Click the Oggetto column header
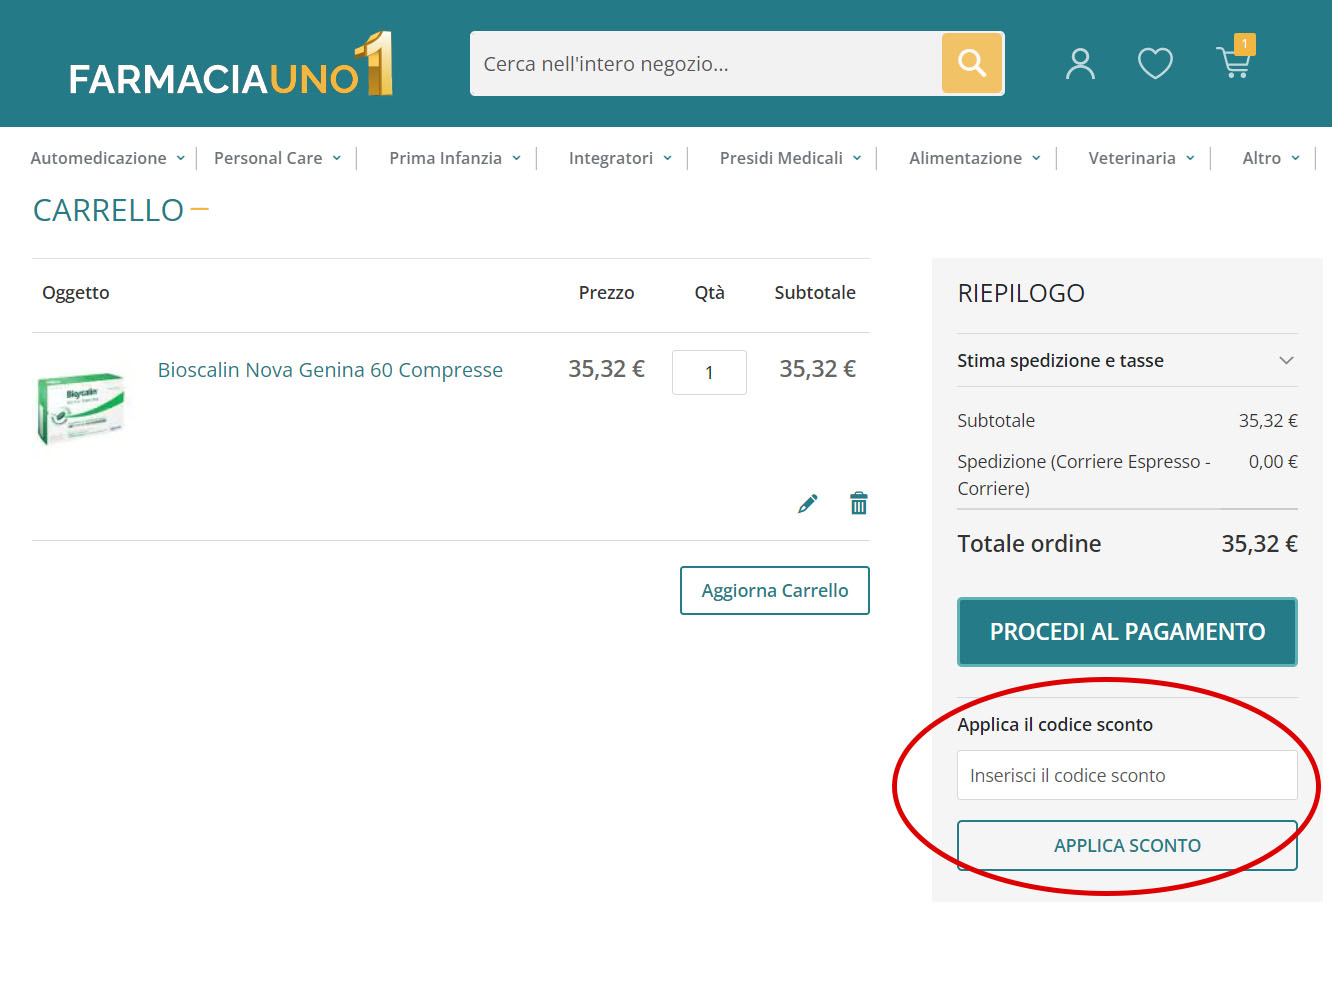This screenshot has width=1332, height=985. click(x=76, y=293)
